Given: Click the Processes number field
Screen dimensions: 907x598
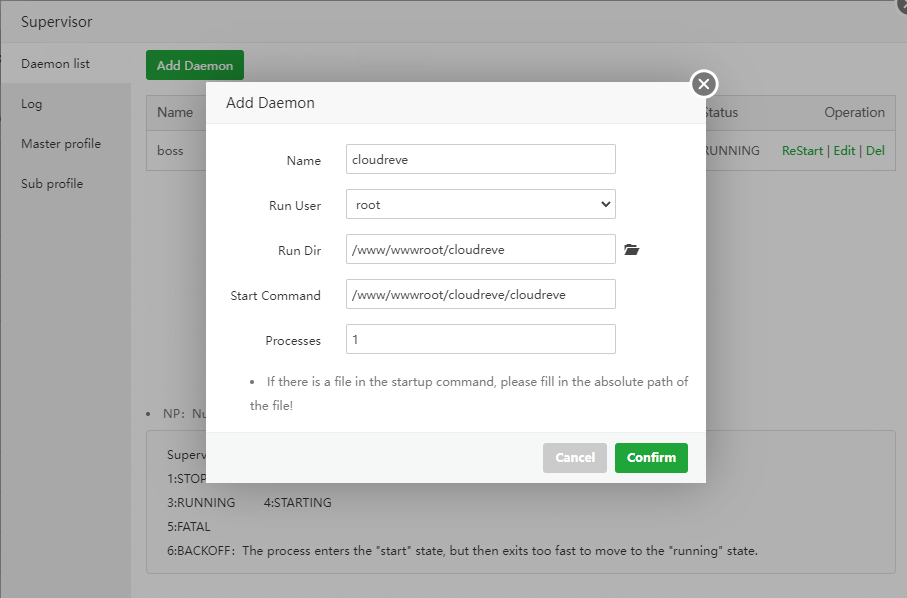Looking at the screenshot, I should pyautogui.click(x=480, y=339).
